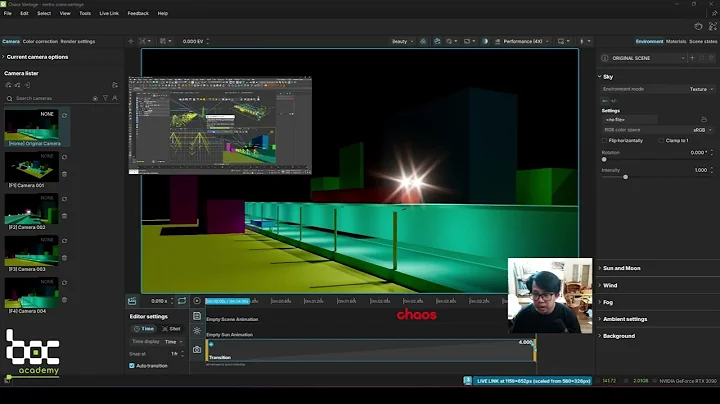Toggle the loop playback icon

[182, 301]
